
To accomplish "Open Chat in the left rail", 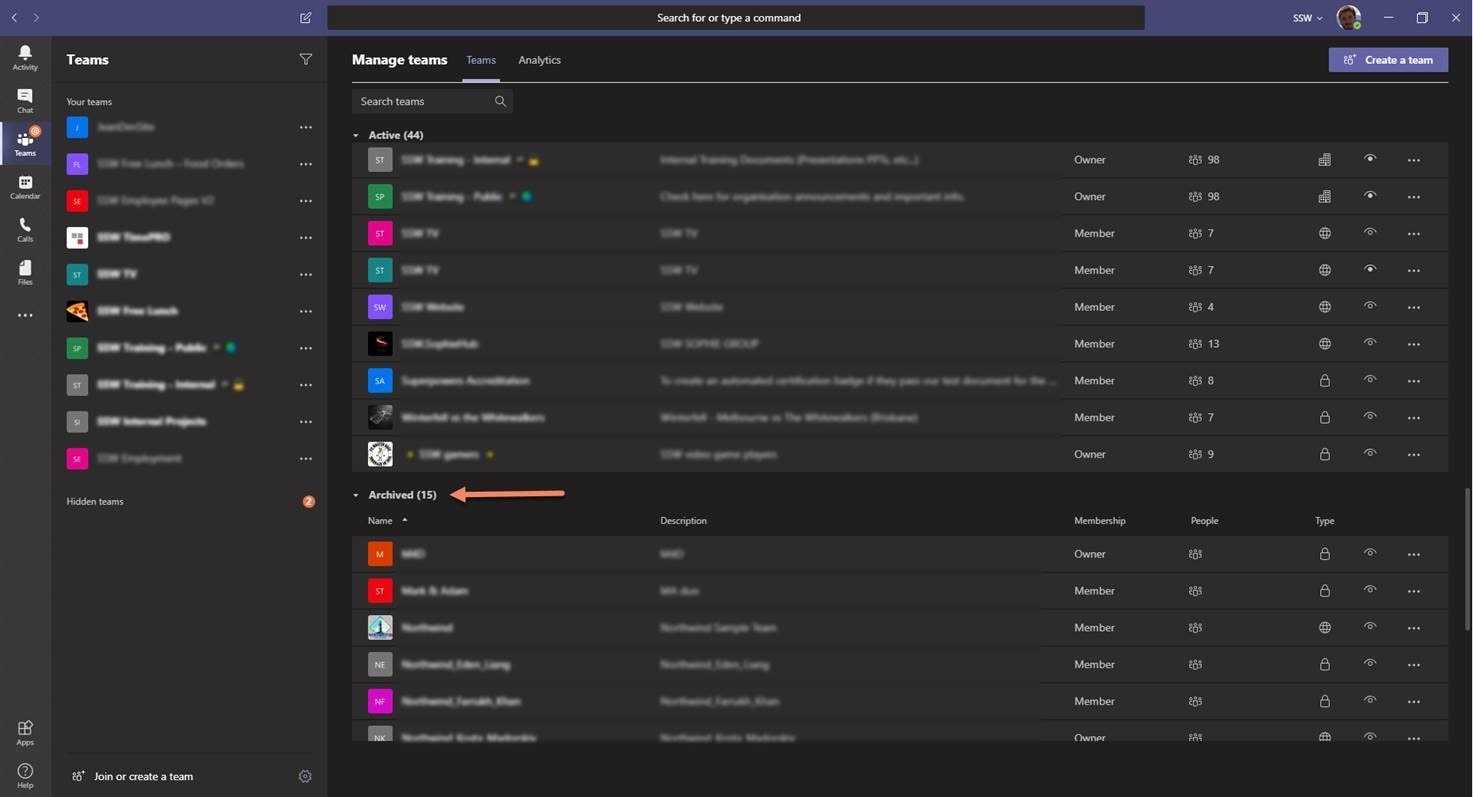I will pyautogui.click(x=25, y=100).
